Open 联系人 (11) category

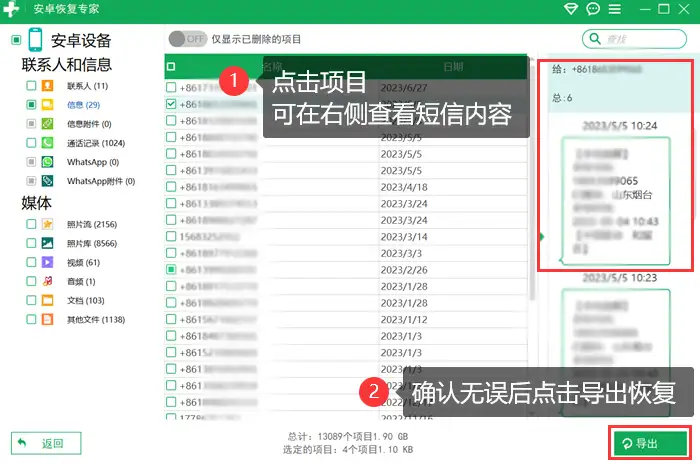point(88,86)
